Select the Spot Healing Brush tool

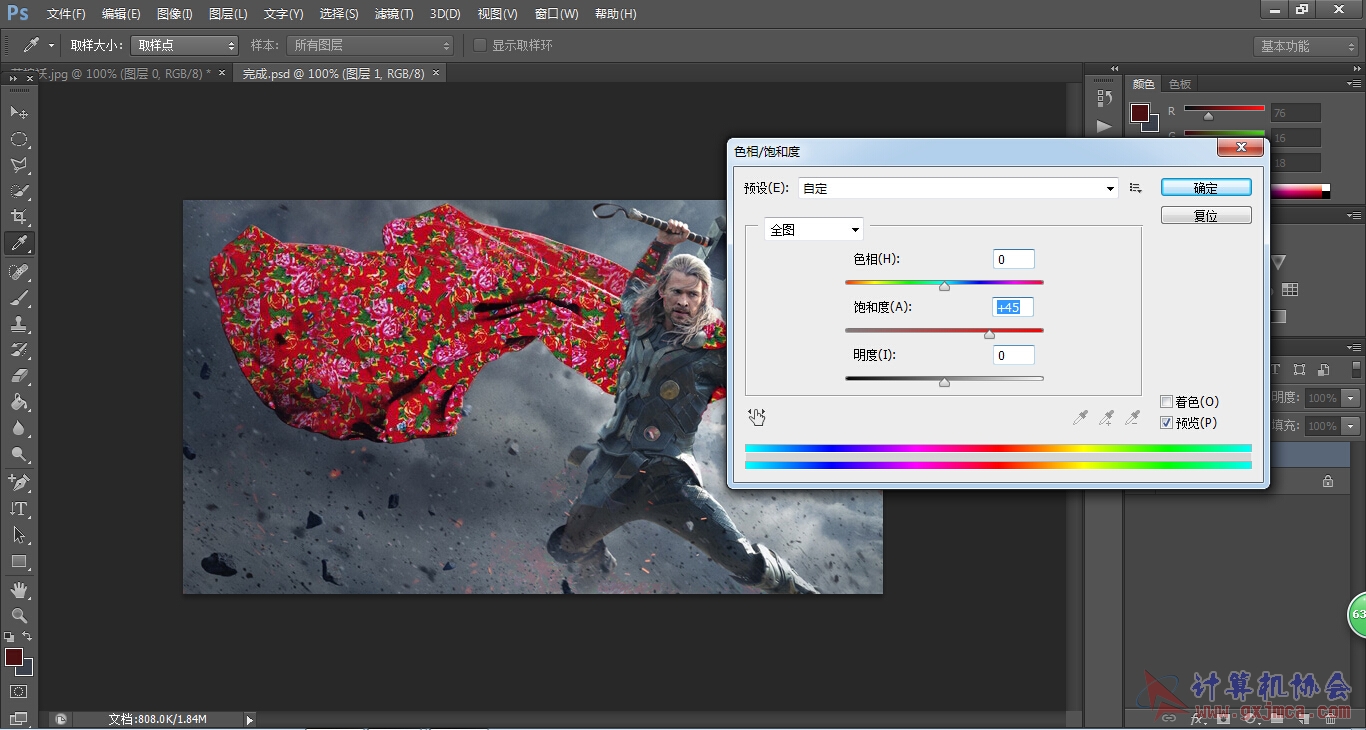(18, 272)
